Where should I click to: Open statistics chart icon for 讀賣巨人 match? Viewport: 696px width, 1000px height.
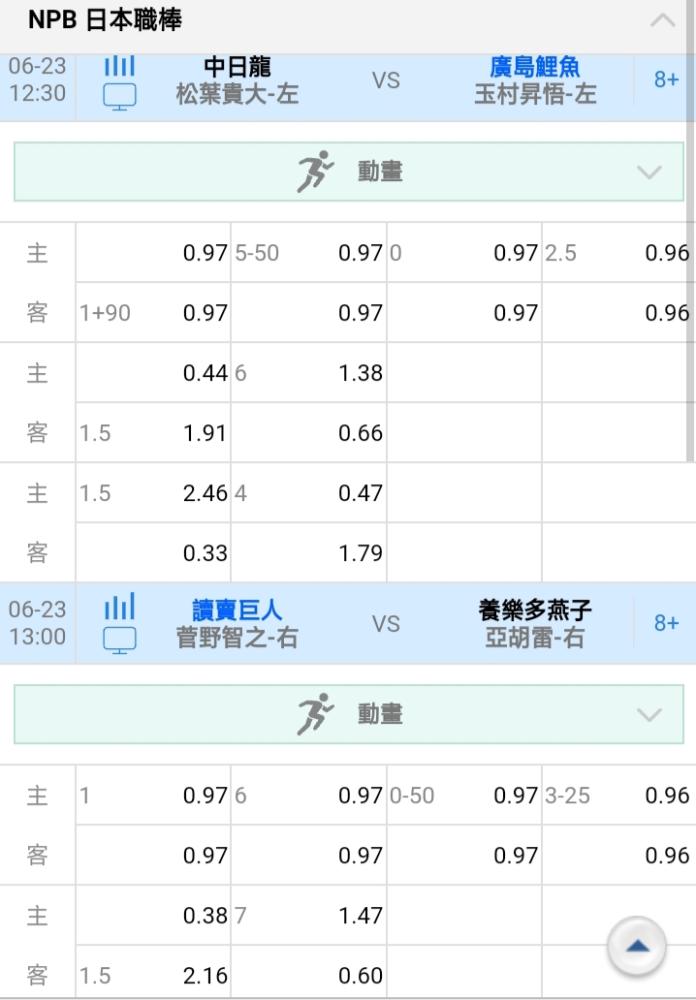(119, 607)
